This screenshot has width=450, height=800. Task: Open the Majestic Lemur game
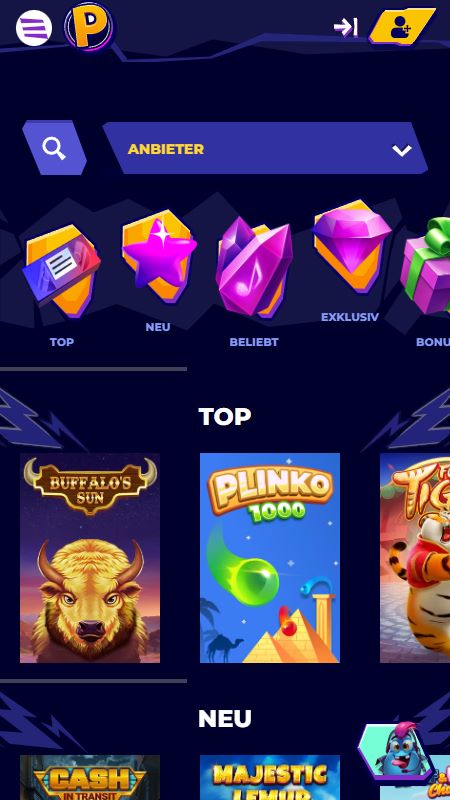coord(270,778)
